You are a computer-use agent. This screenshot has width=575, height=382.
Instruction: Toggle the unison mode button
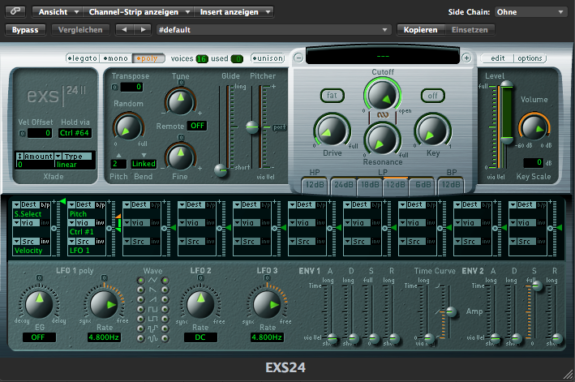click(268, 58)
